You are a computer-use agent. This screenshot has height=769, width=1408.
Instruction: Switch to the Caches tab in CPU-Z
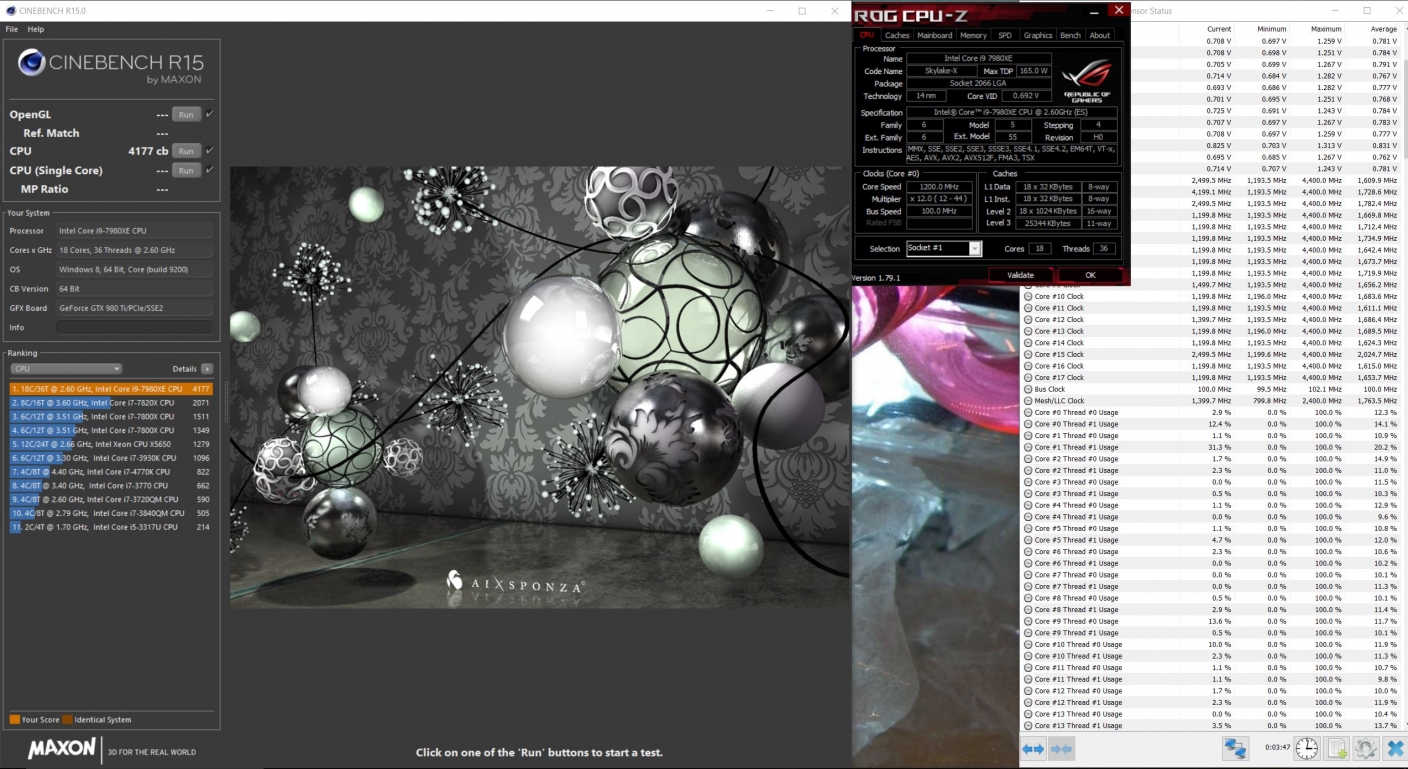[897, 35]
